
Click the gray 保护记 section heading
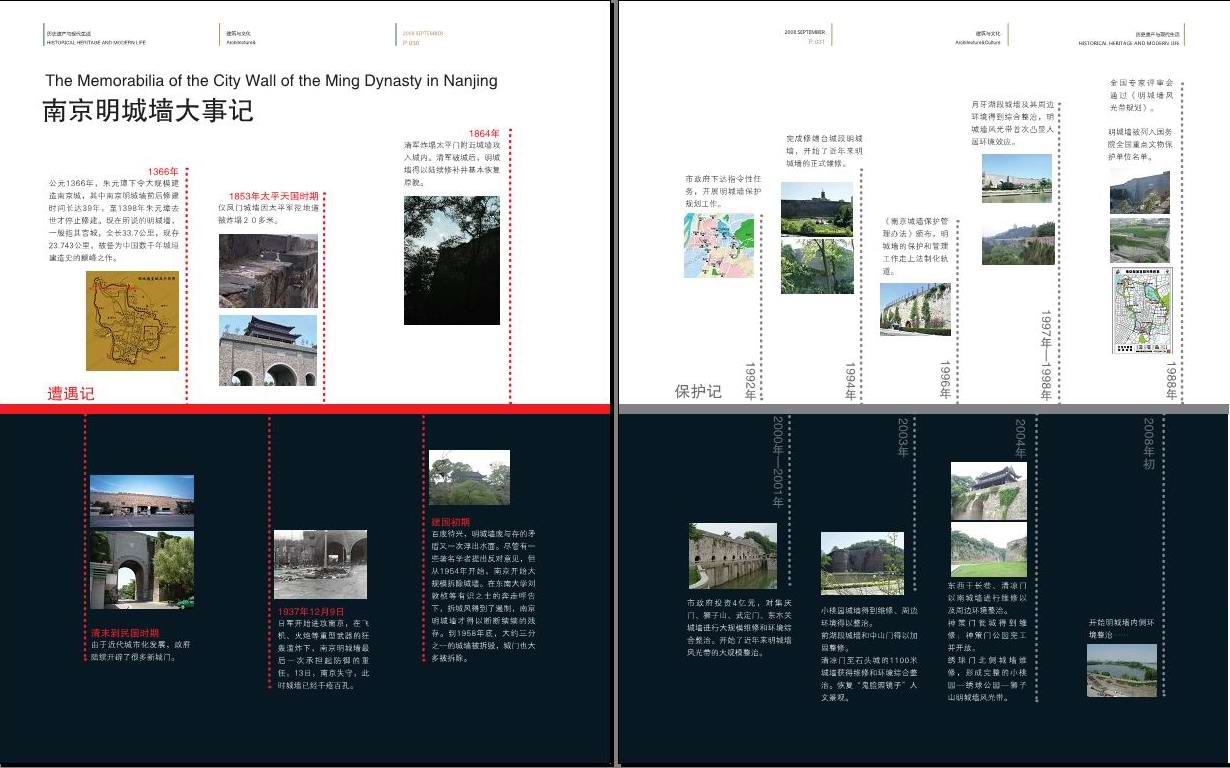pos(697,391)
